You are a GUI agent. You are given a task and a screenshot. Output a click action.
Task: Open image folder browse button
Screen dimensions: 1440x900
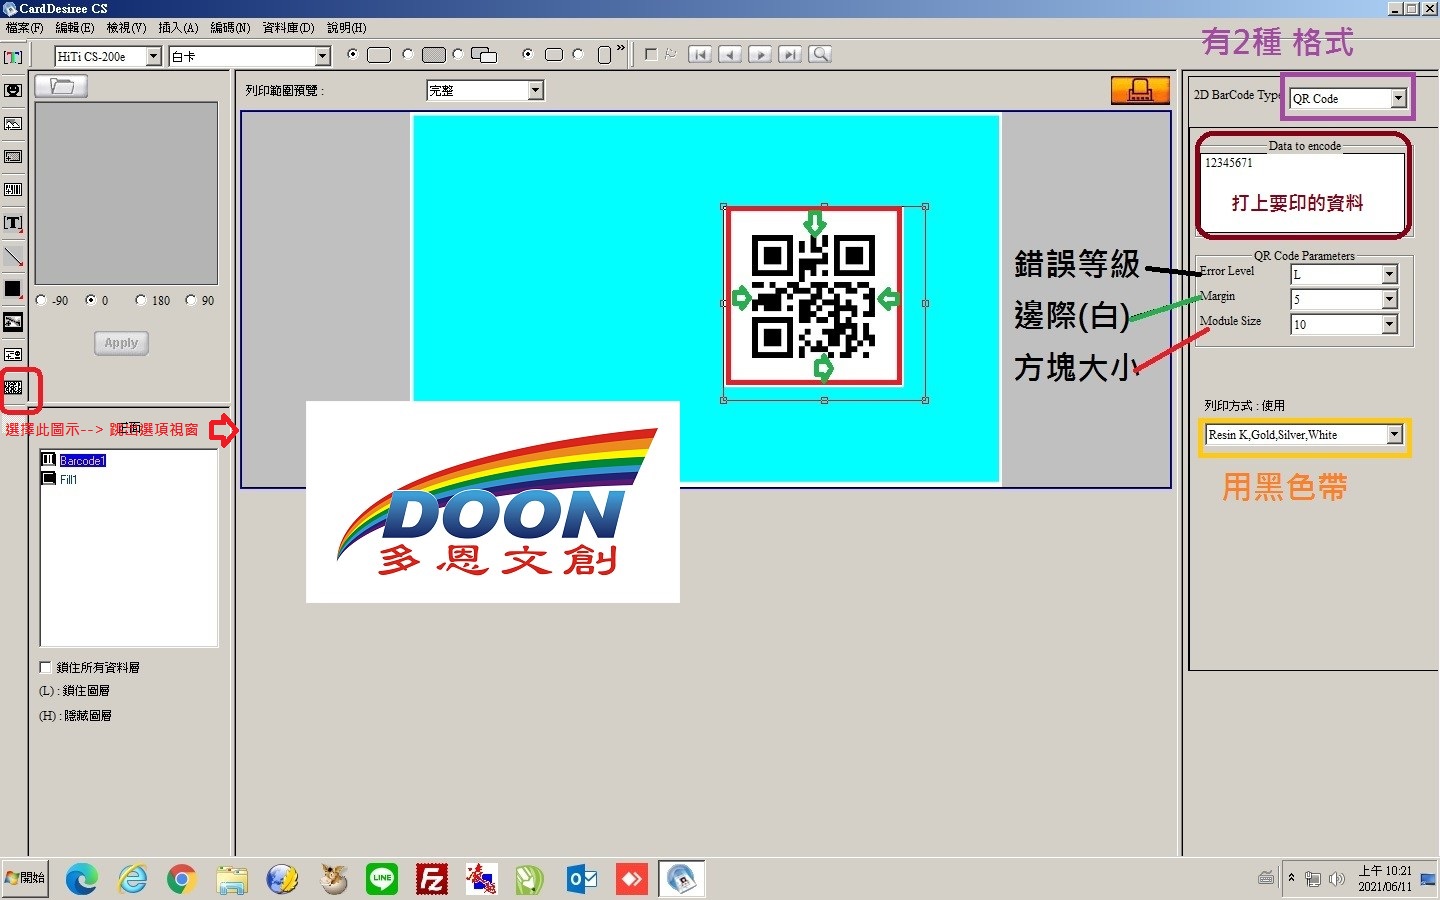point(62,86)
